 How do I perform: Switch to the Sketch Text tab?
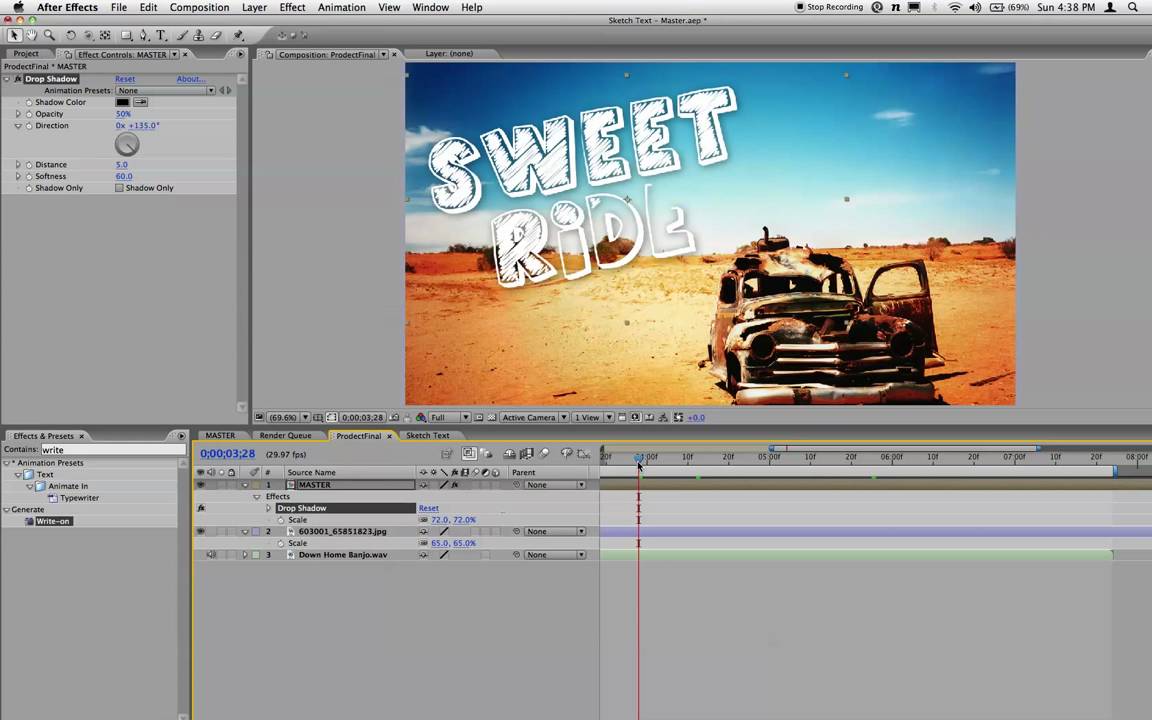pos(428,436)
